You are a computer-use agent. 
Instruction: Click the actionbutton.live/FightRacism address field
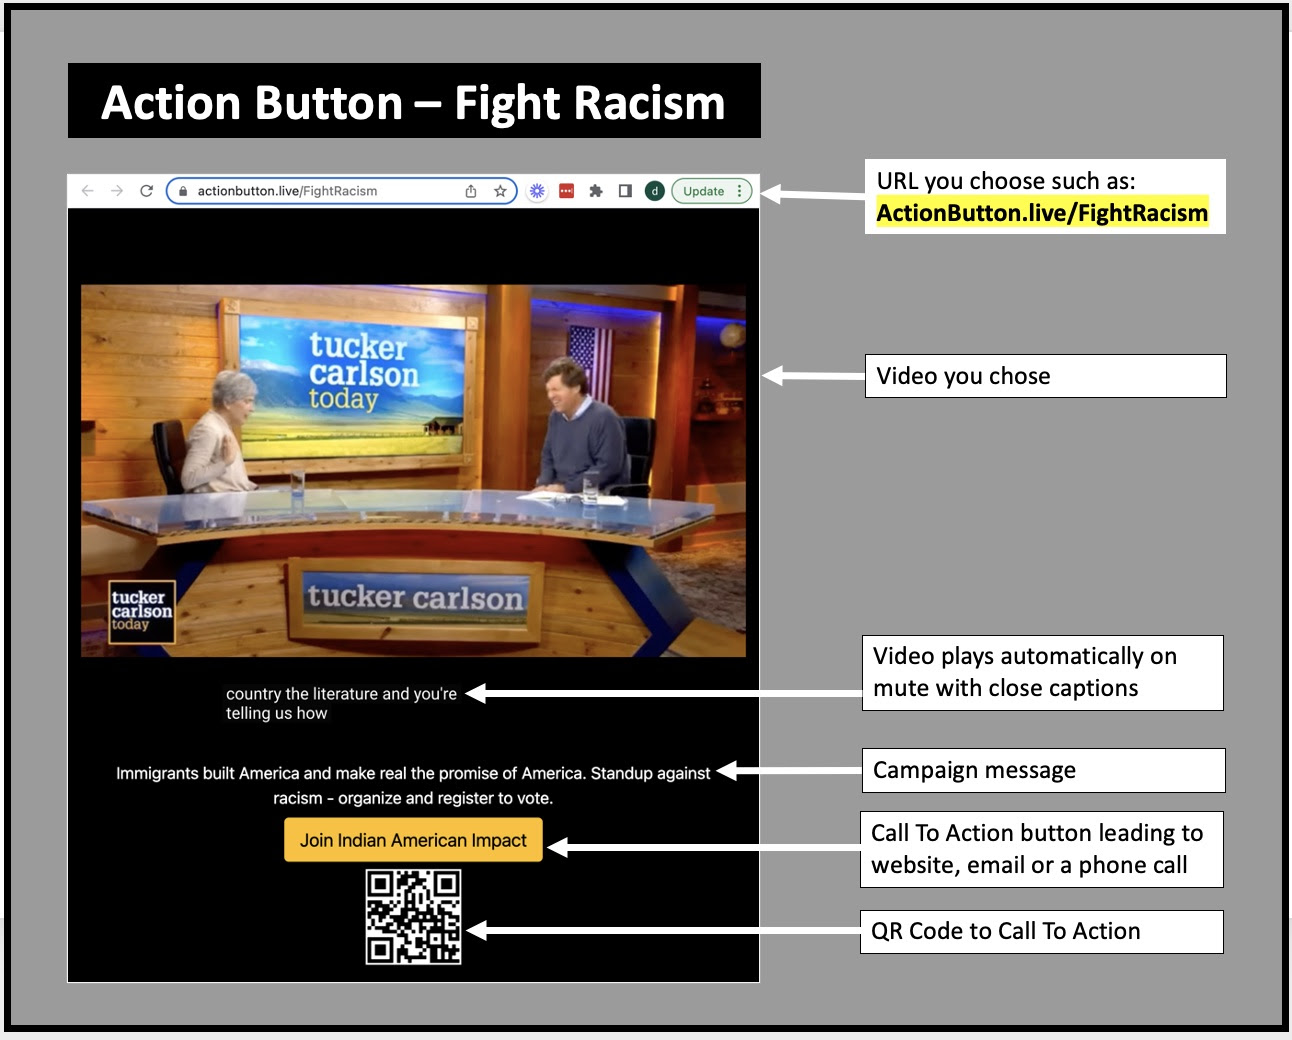pos(341,191)
